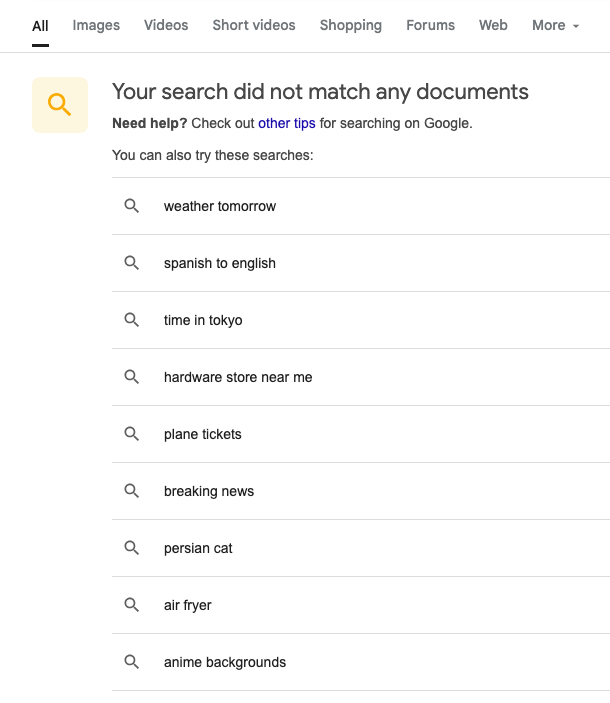The image size is (610, 703).
Task: Click the magnifier icon beside 'breaking news'
Action: click(131, 491)
